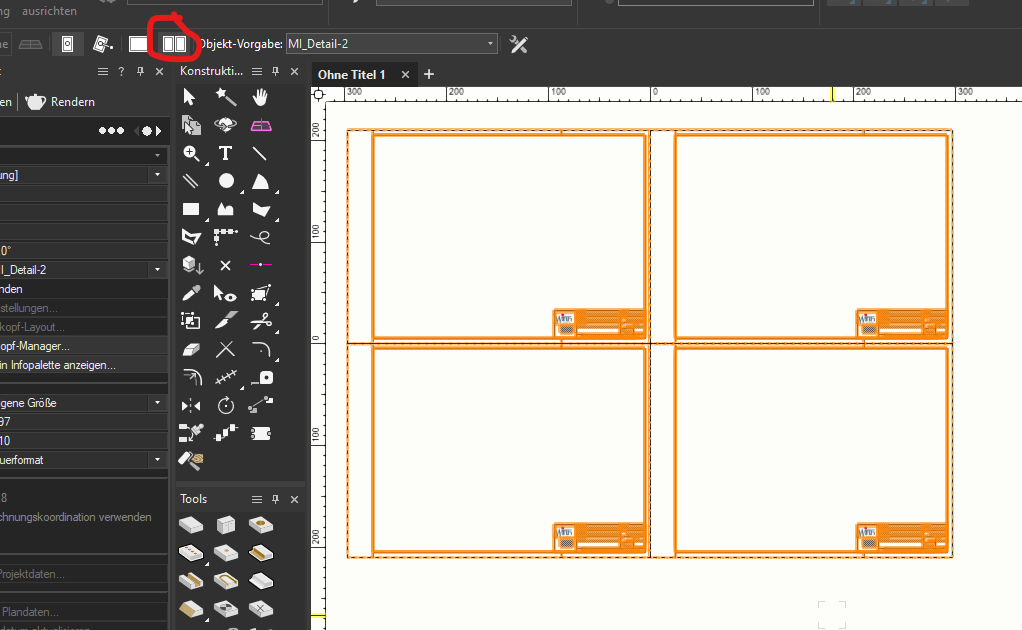Activate the Line tool
The image size is (1022, 630).
(258, 153)
